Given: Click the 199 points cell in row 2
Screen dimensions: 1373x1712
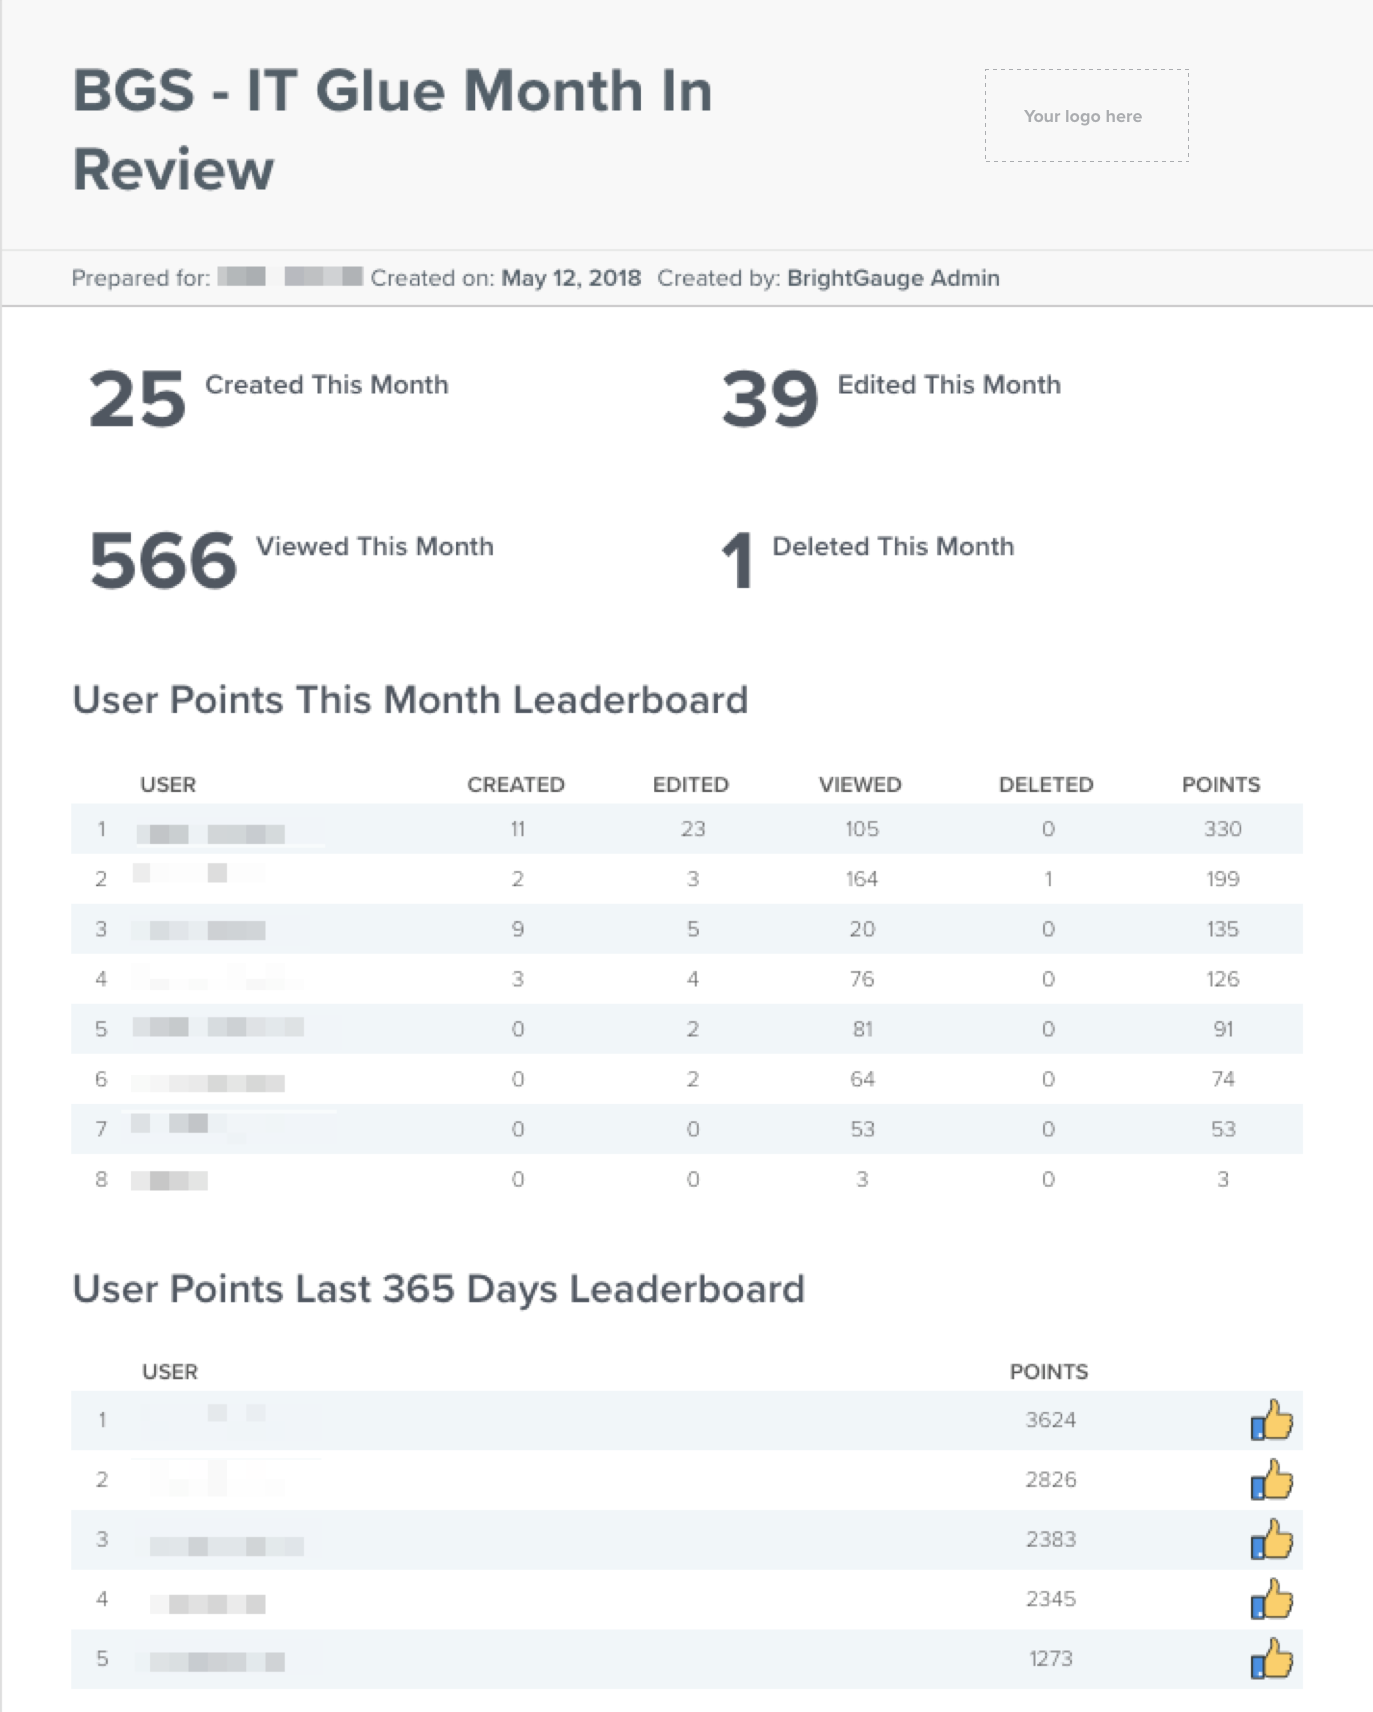Looking at the screenshot, I should (1223, 879).
